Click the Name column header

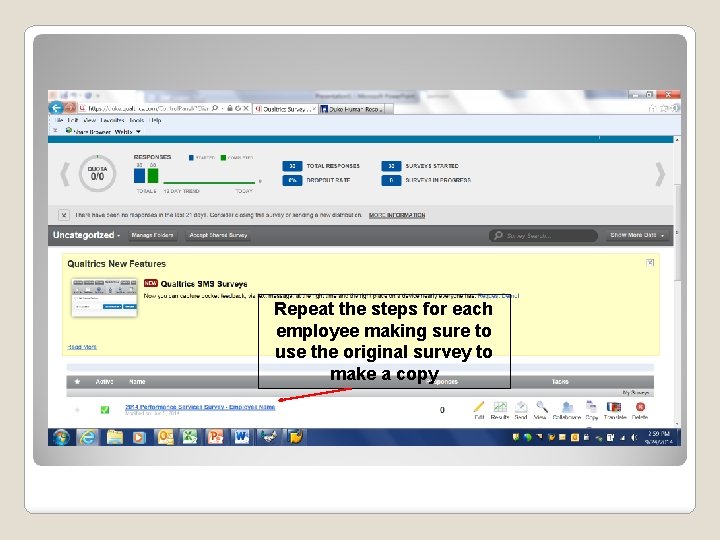[137, 382]
